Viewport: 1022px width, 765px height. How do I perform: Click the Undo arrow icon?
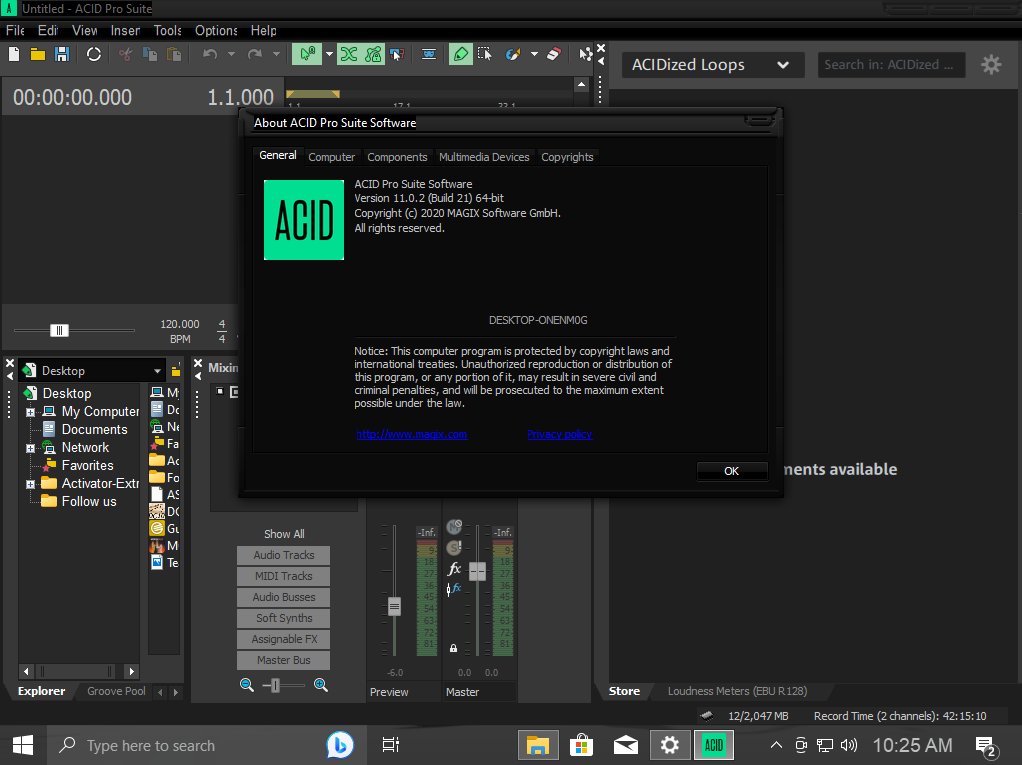[210, 54]
